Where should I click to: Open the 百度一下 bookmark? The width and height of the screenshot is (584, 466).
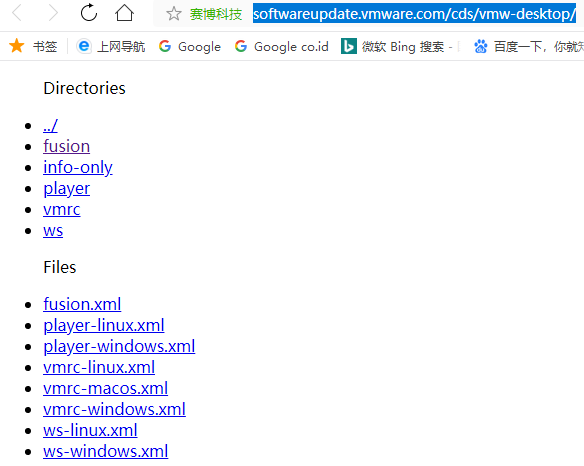[528, 47]
